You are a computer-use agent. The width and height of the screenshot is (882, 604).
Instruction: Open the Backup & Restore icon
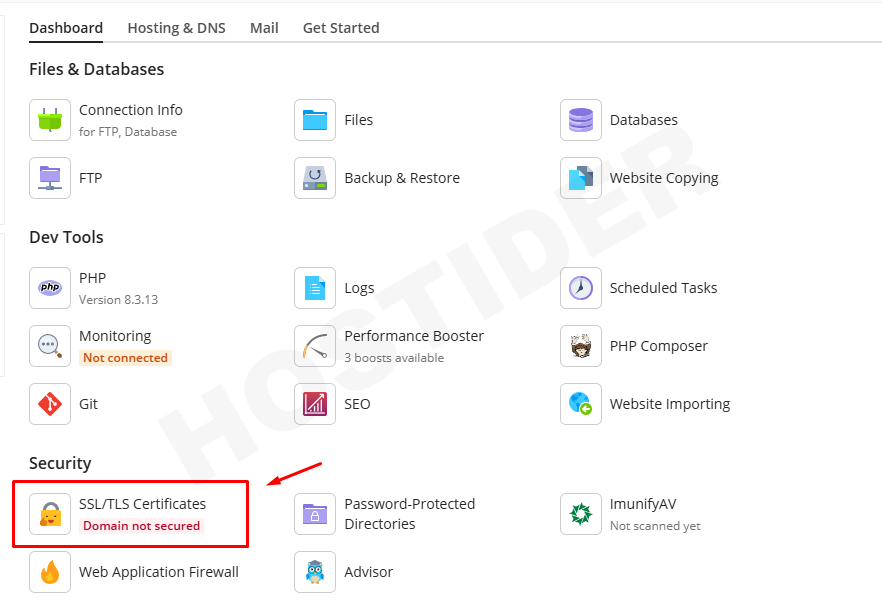pos(315,178)
